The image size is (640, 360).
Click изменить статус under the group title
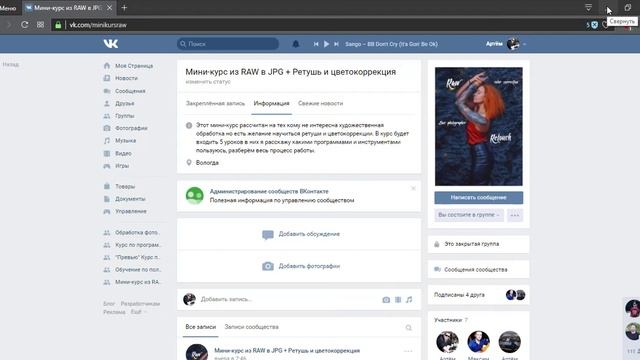tap(208, 82)
